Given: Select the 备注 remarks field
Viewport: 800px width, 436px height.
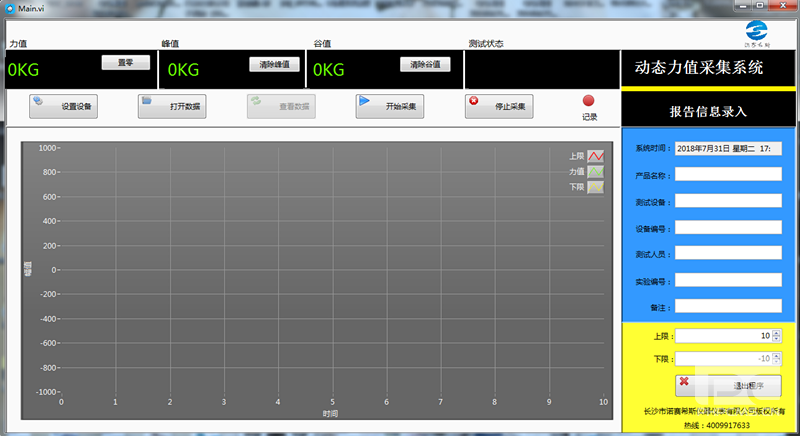Looking at the screenshot, I should tap(727, 307).
